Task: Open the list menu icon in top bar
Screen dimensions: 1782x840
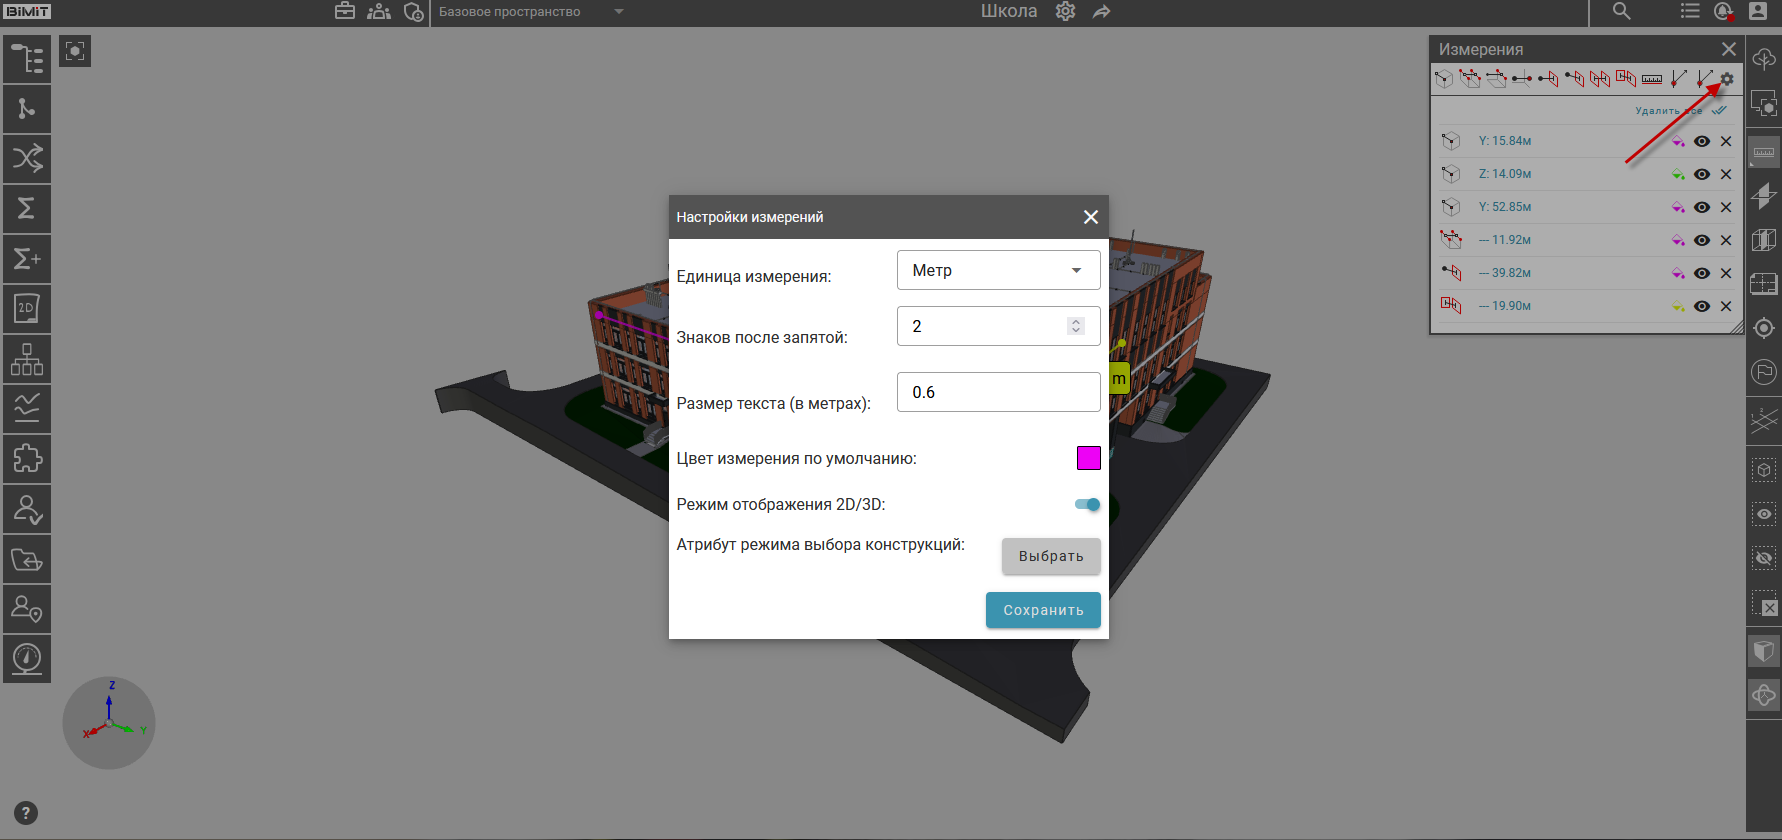Action: [x=1690, y=12]
